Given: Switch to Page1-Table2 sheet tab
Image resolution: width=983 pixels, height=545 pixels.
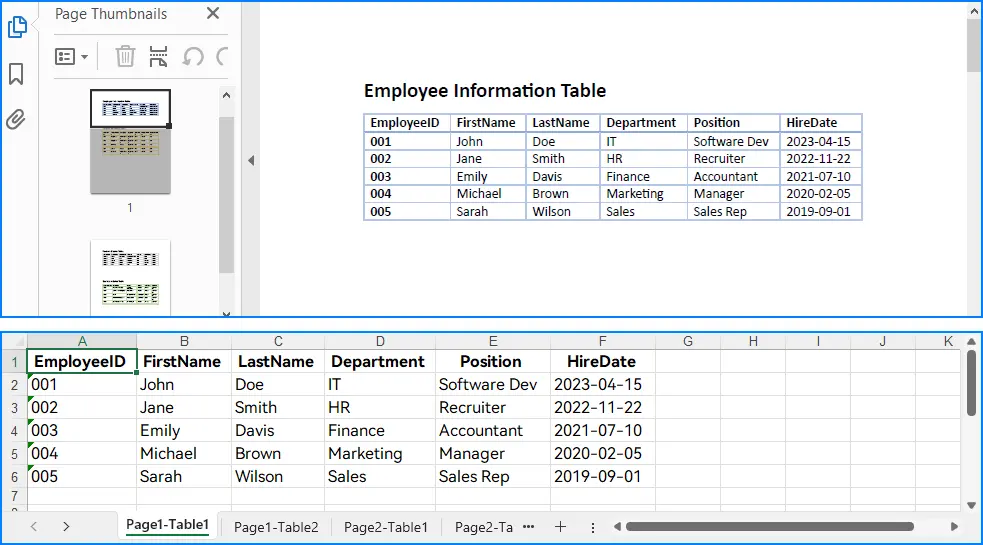Looking at the screenshot, I should coord(276,527).
